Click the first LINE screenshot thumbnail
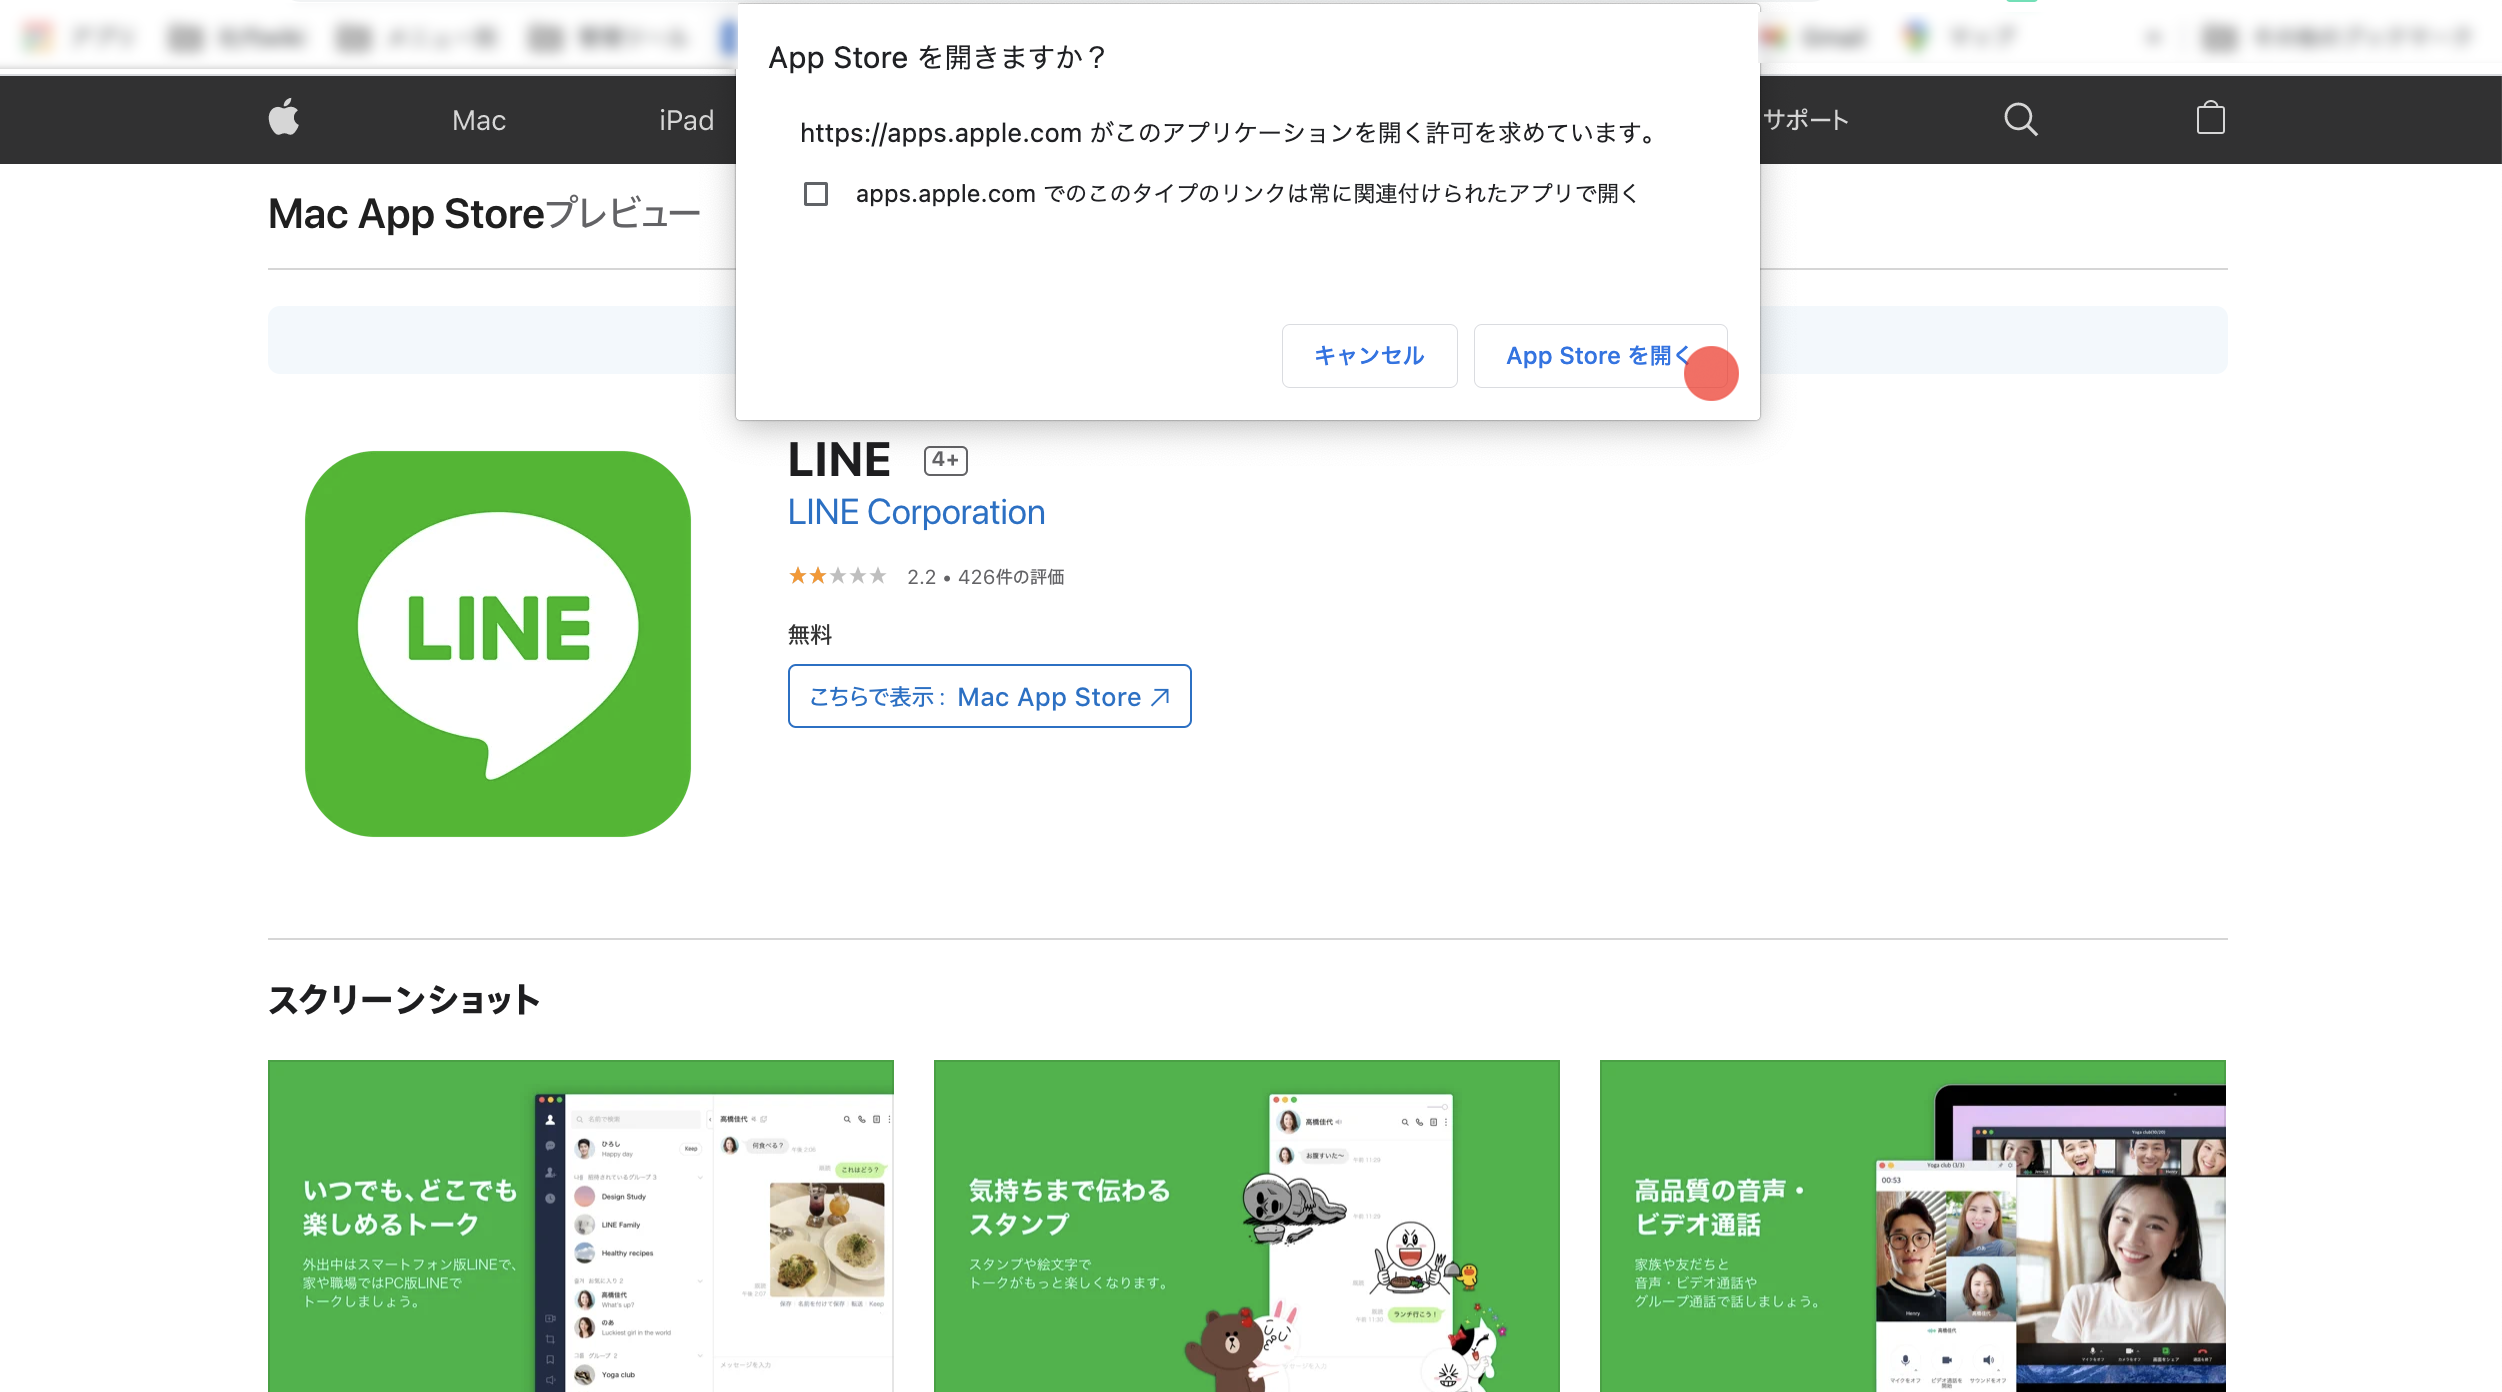Image resolution: width=2502 pixels, height=1392 pixels. (581, 1224)
